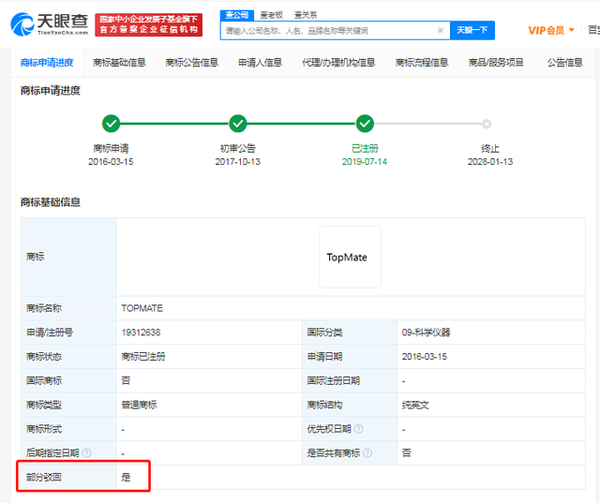Select the 查关系 search tab
This screenshot has height=503, width=600.
point(305,15)
